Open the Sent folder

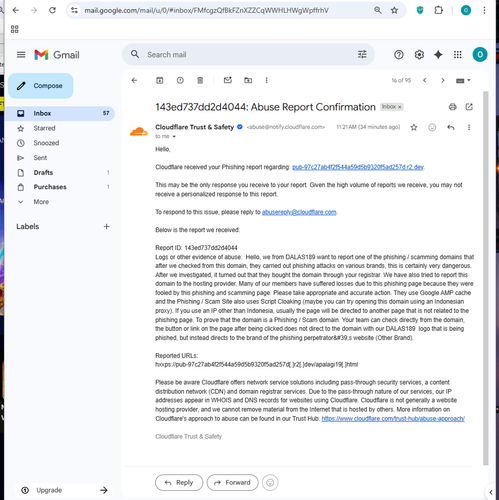60,158
